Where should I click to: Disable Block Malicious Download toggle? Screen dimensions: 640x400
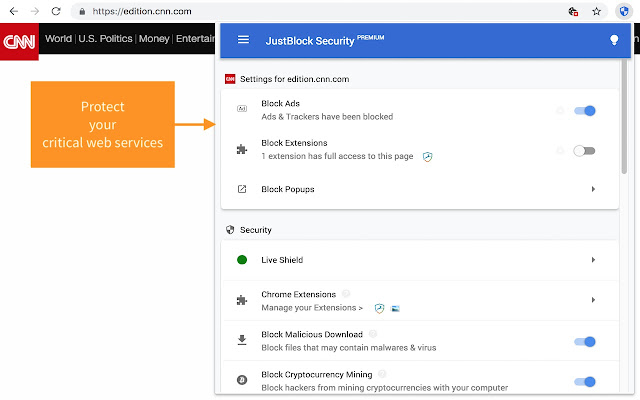tap(585, 341)
